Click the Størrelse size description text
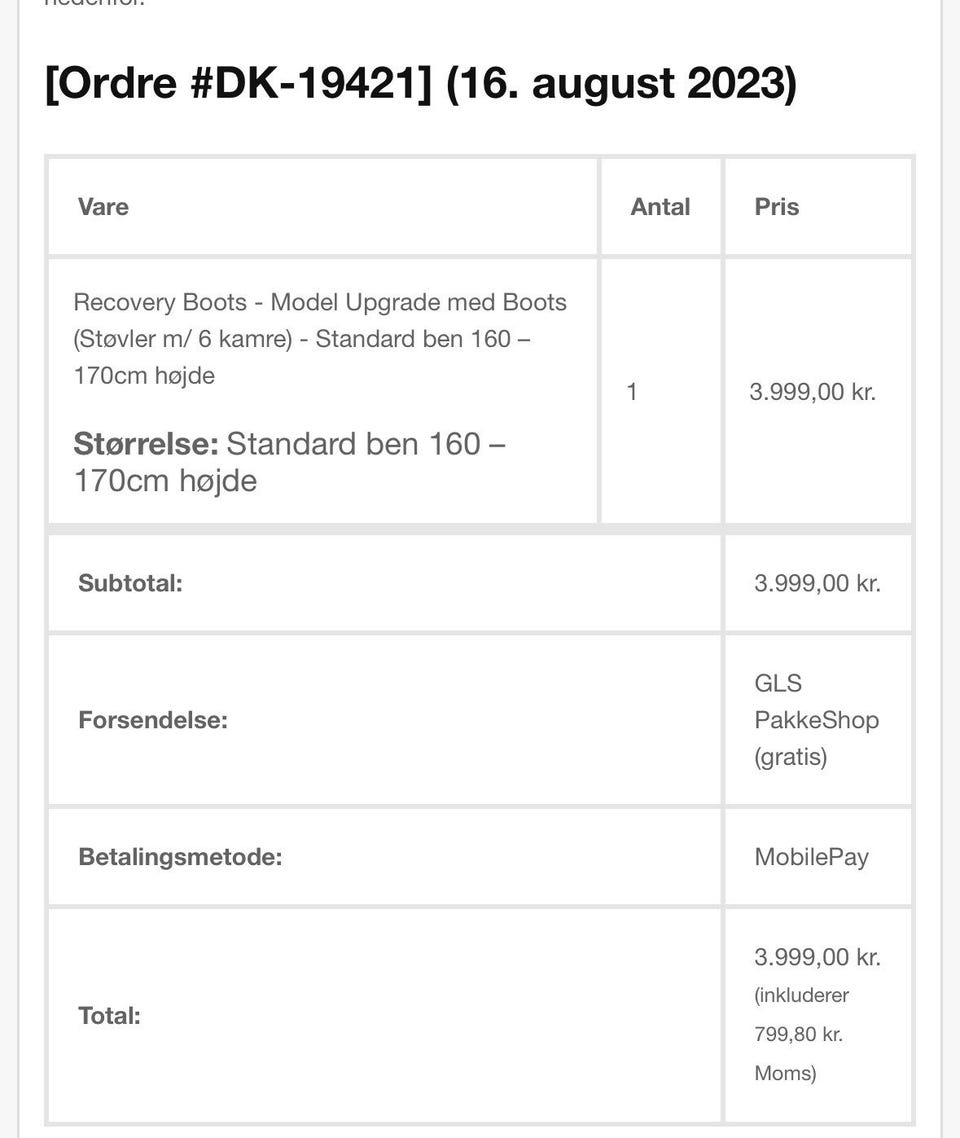This screenshot has width=960, height=1138. click(x=290, y=462)
